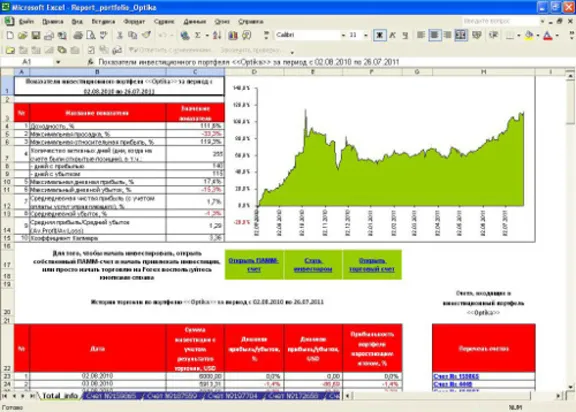Toggle Bold formatting button
Viewport: 576px width, 412px height.
coord(379,35)
